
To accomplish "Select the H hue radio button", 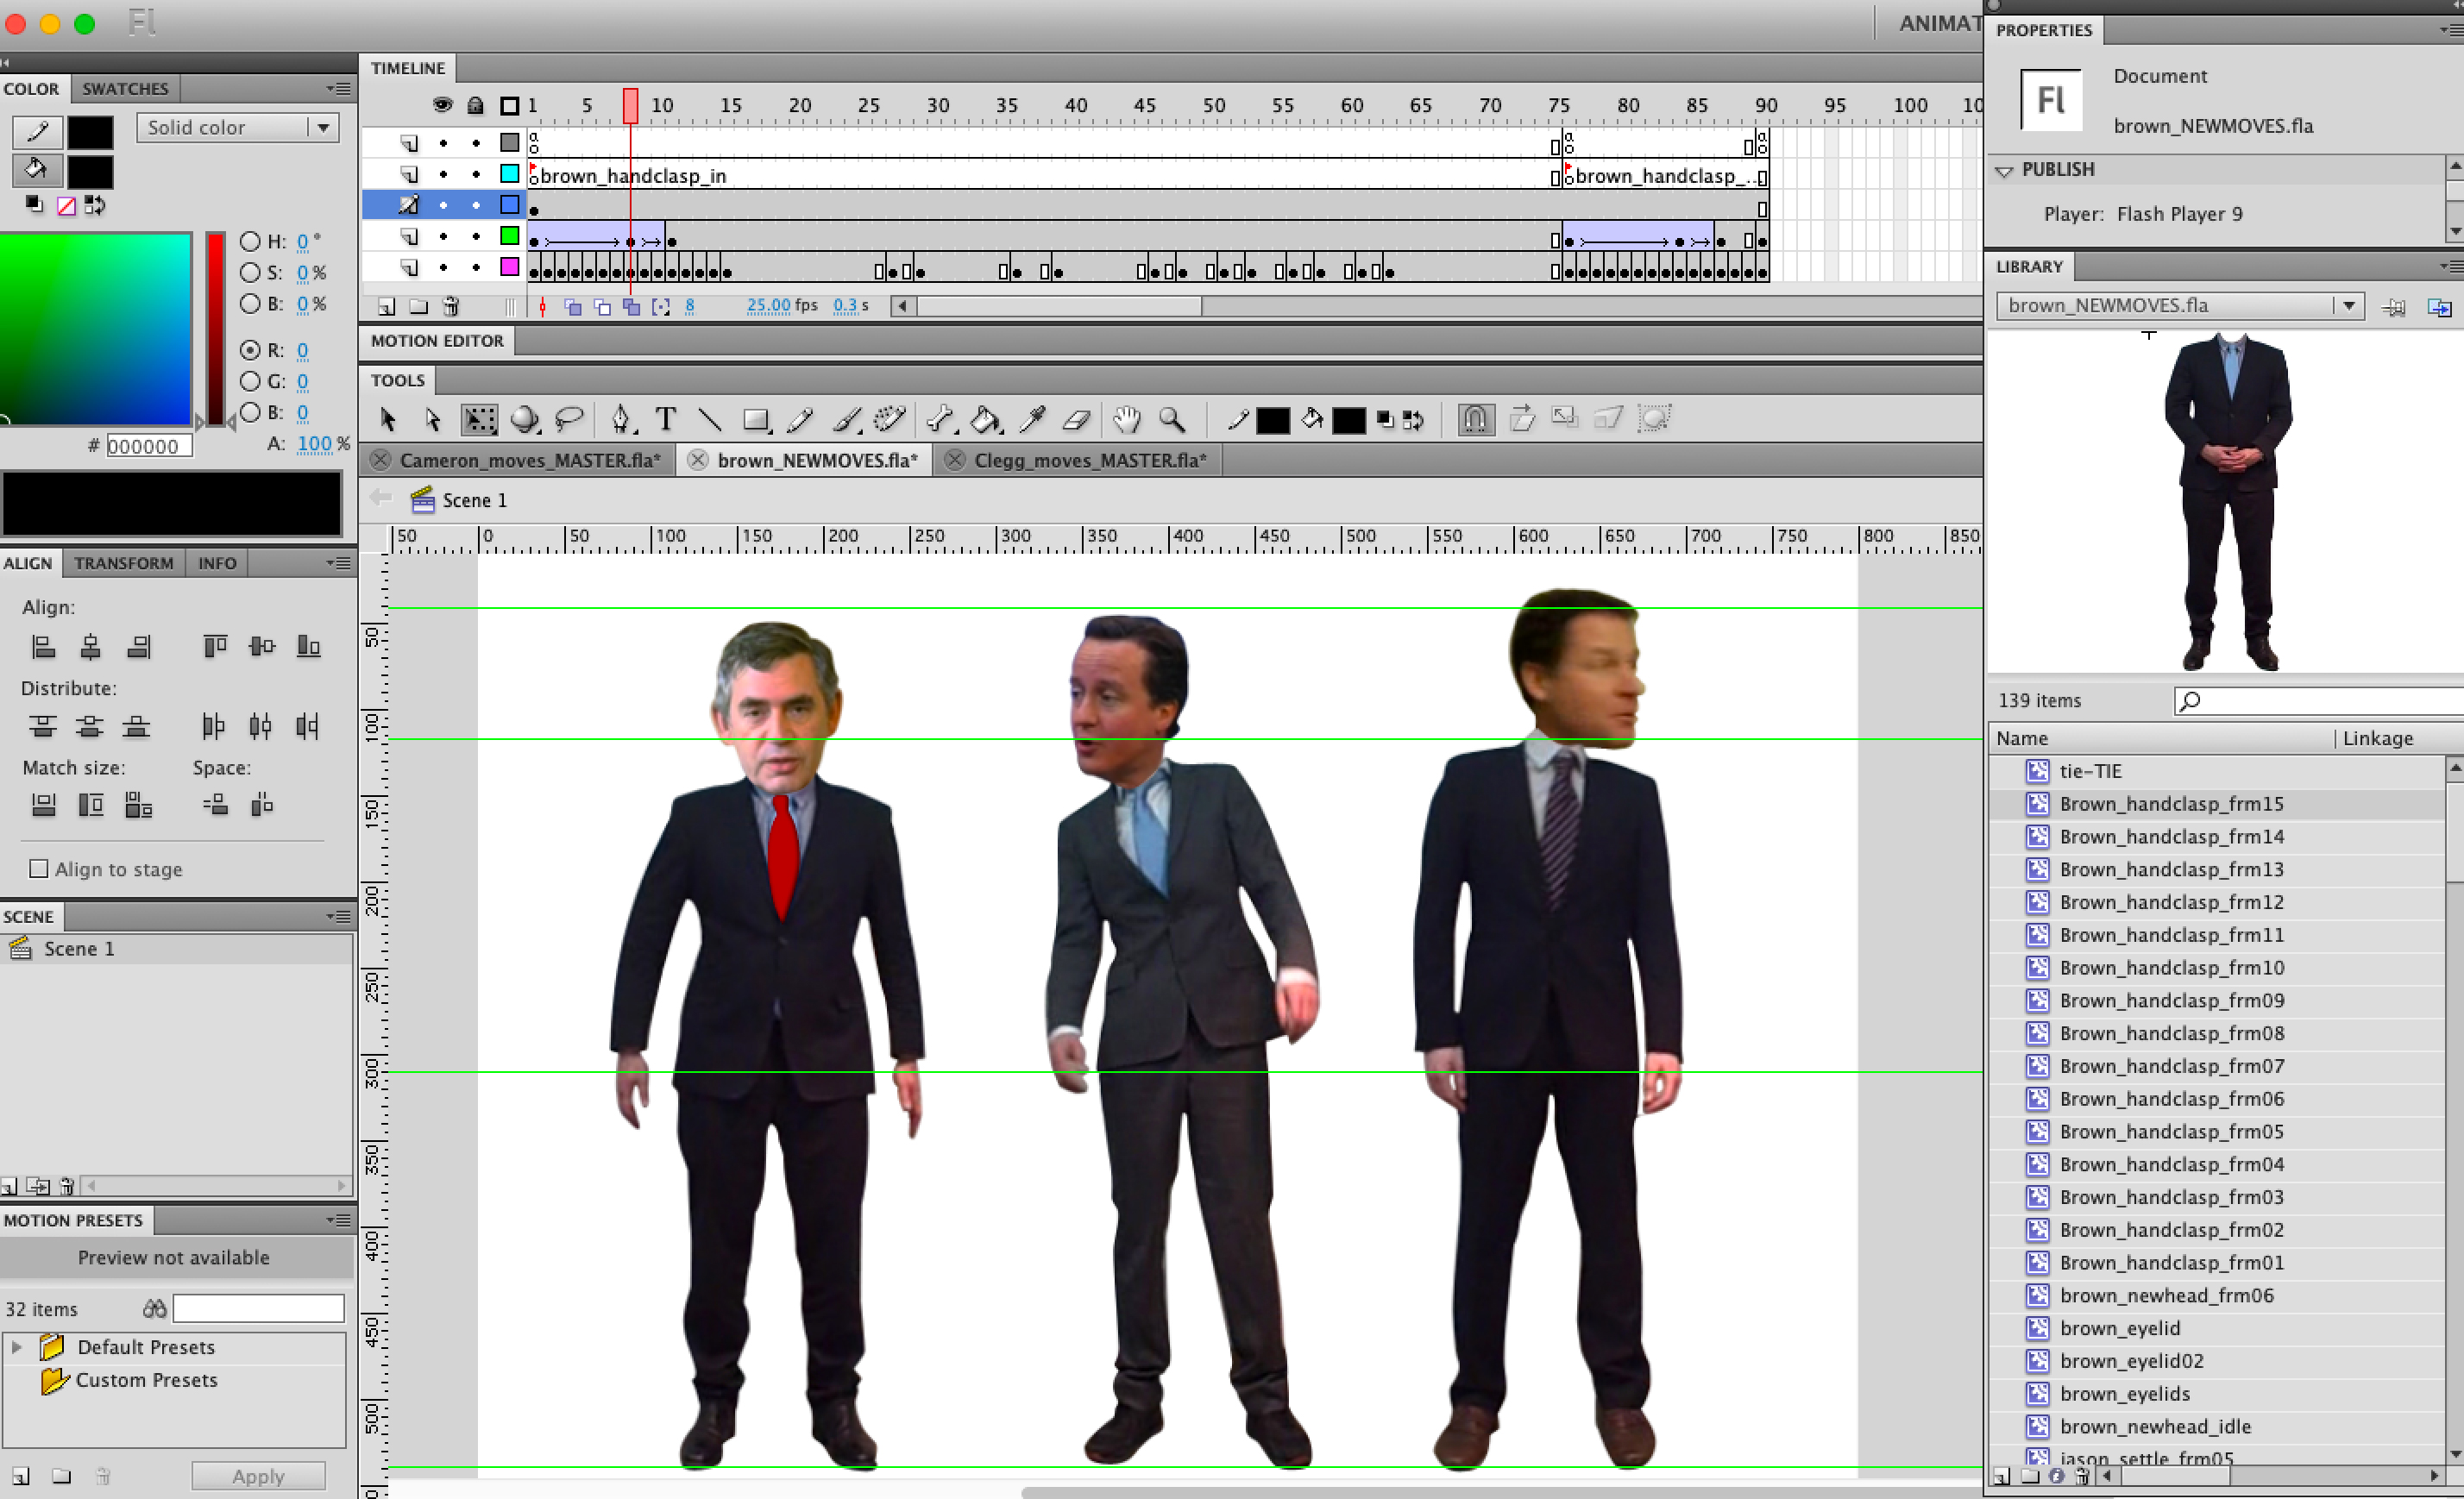I will [250, 241].
